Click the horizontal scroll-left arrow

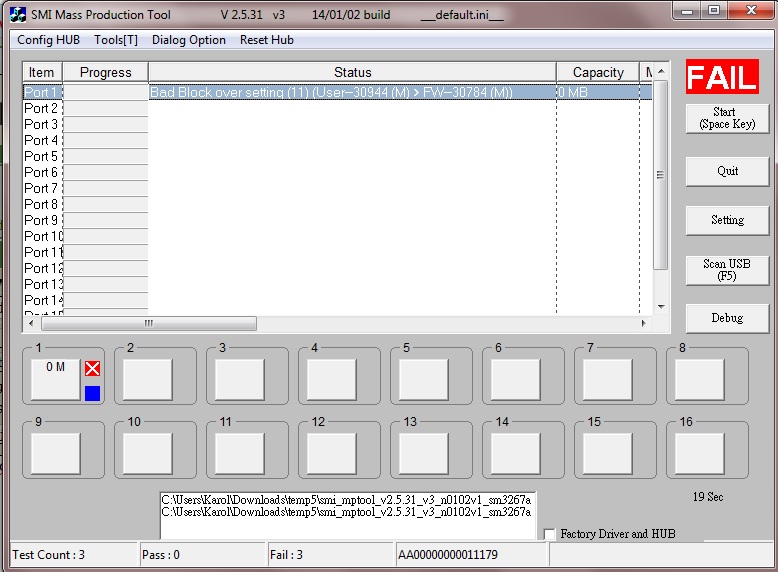(x=31, y=323)
